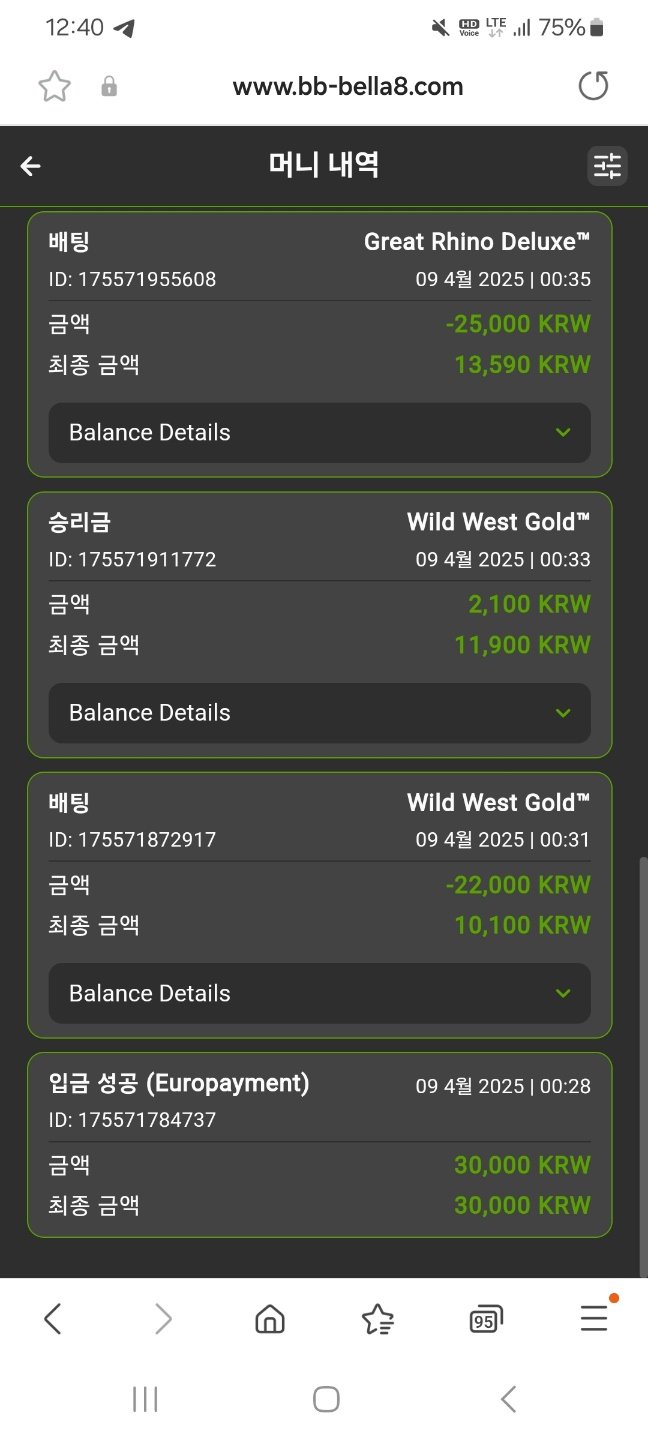Image resolution: width=648 pixels, height=1440 pixels.
Task: Expand Balance Details for Wild West Gold win
Action: click(319, 713)
